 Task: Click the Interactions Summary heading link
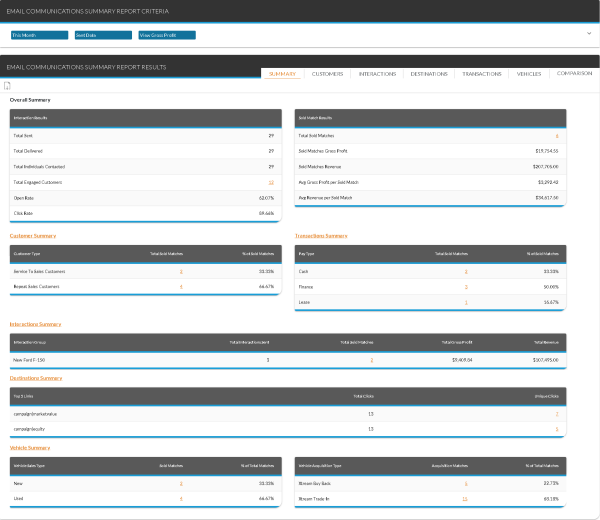pyautogui.click(x=35, y=324)
